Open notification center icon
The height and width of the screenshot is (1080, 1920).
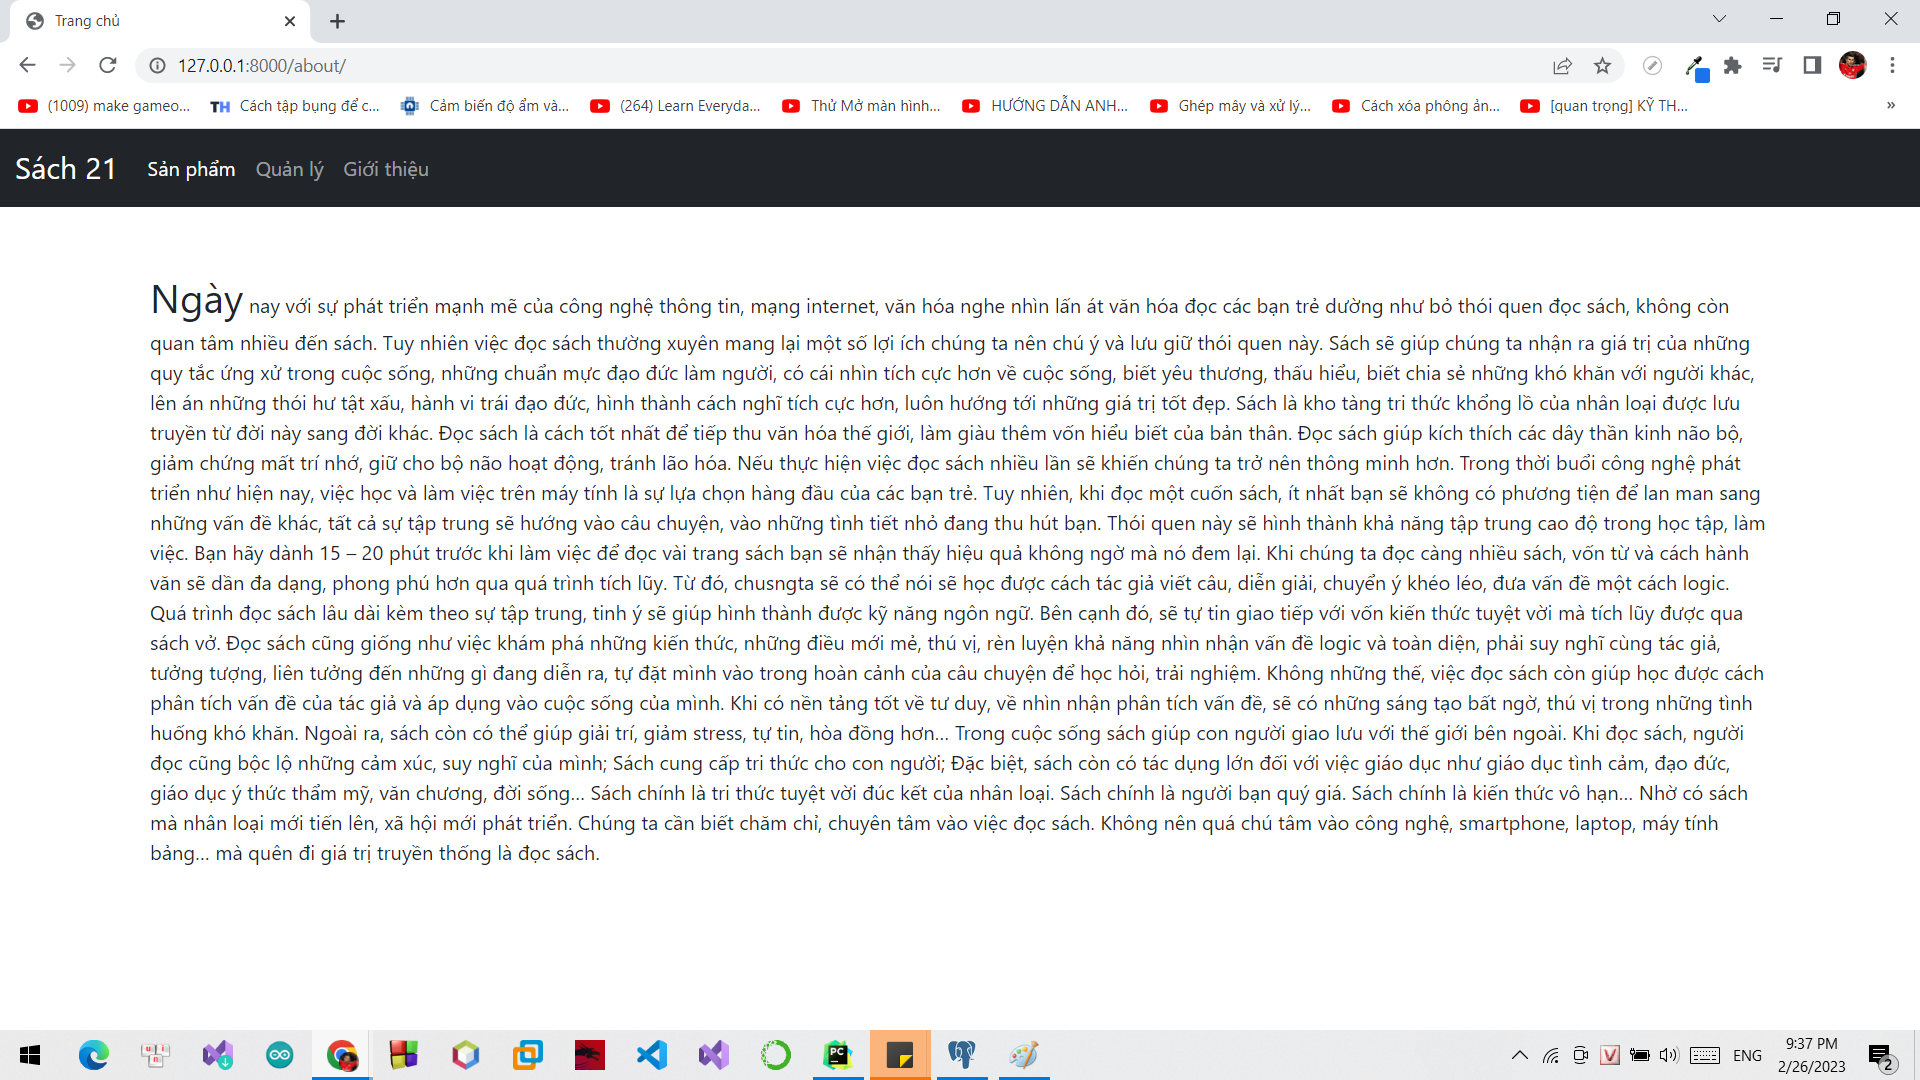tap(1881, 1056)
